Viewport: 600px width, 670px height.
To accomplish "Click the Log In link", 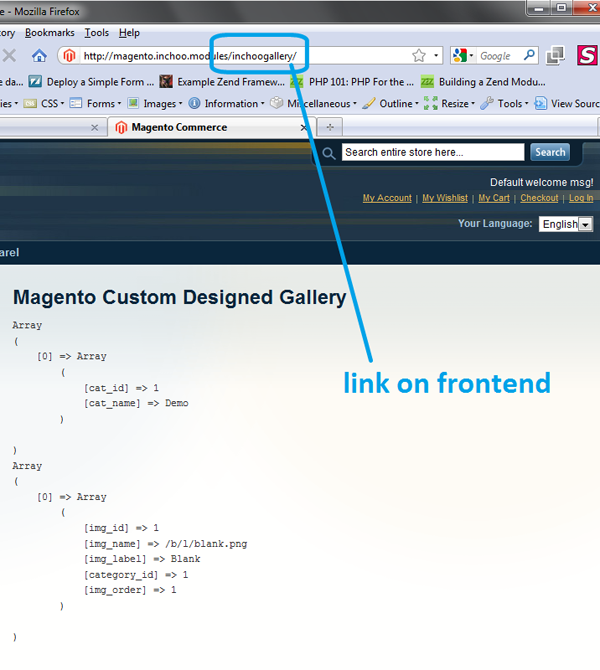I will (581, 198).
